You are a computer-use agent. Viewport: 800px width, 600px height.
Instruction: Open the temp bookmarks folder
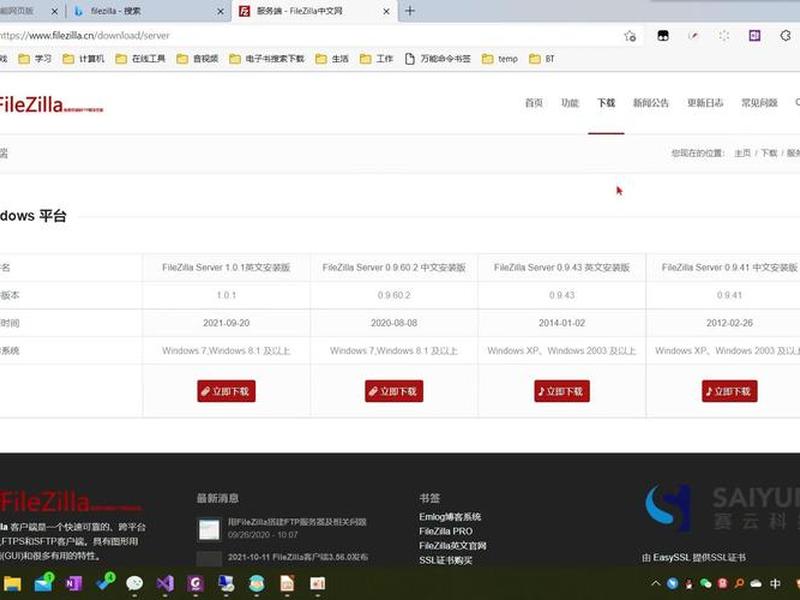[x=500, y=59]
